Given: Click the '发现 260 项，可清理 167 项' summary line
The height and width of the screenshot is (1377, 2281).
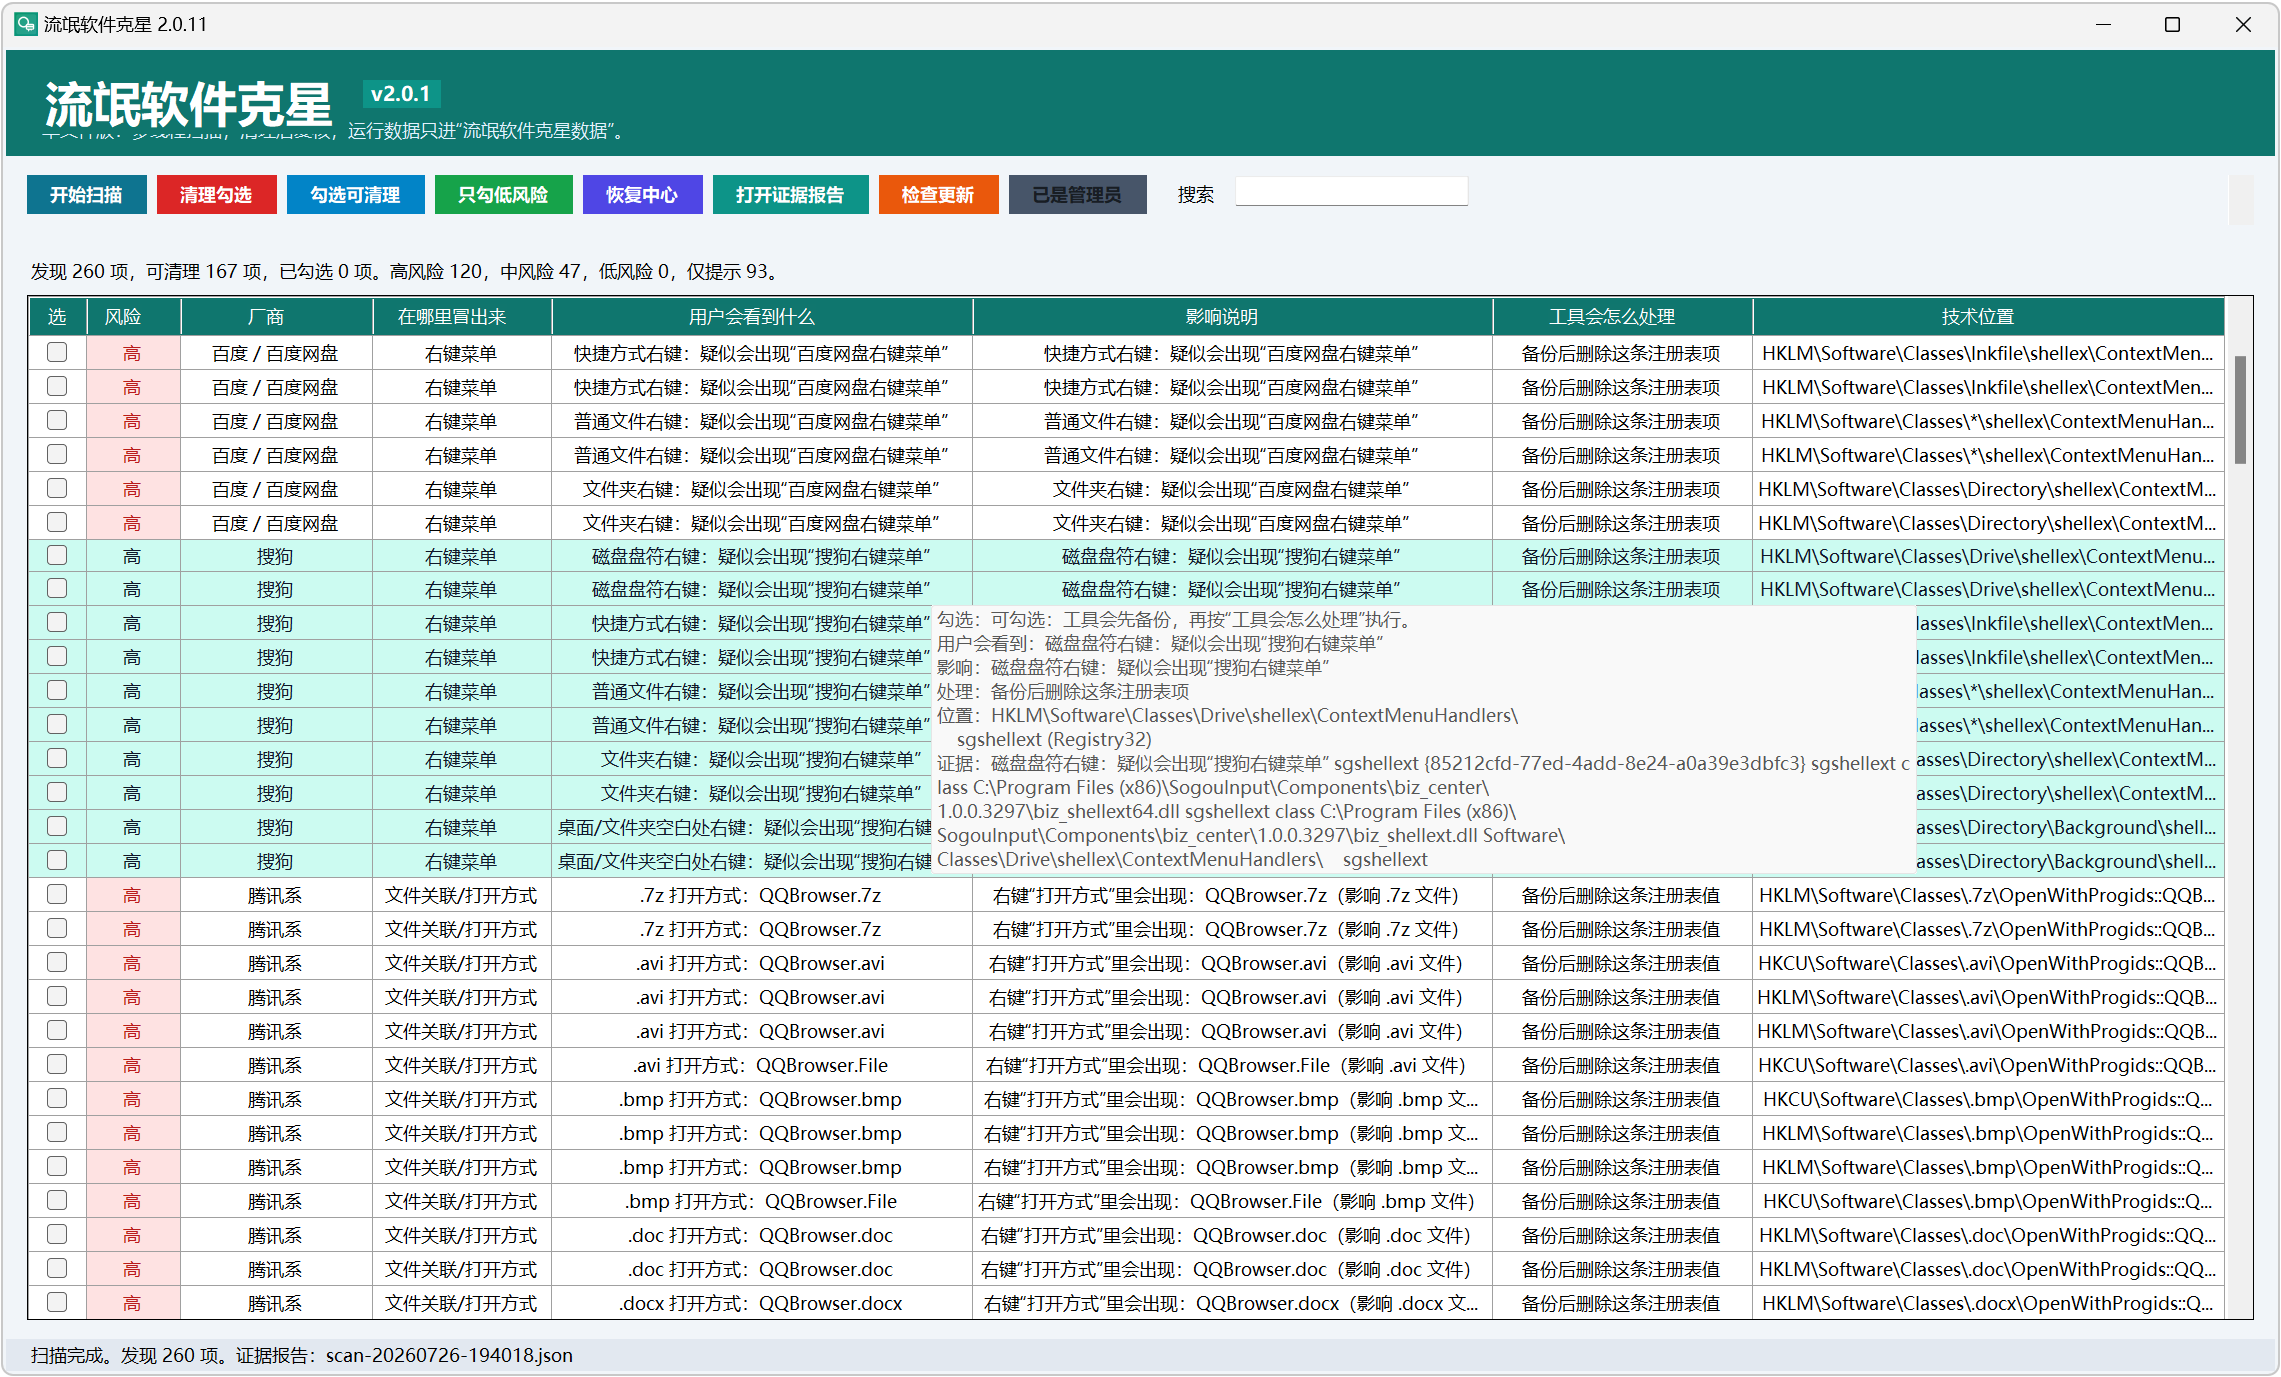Looking at the screenshot, I should 404,272.
